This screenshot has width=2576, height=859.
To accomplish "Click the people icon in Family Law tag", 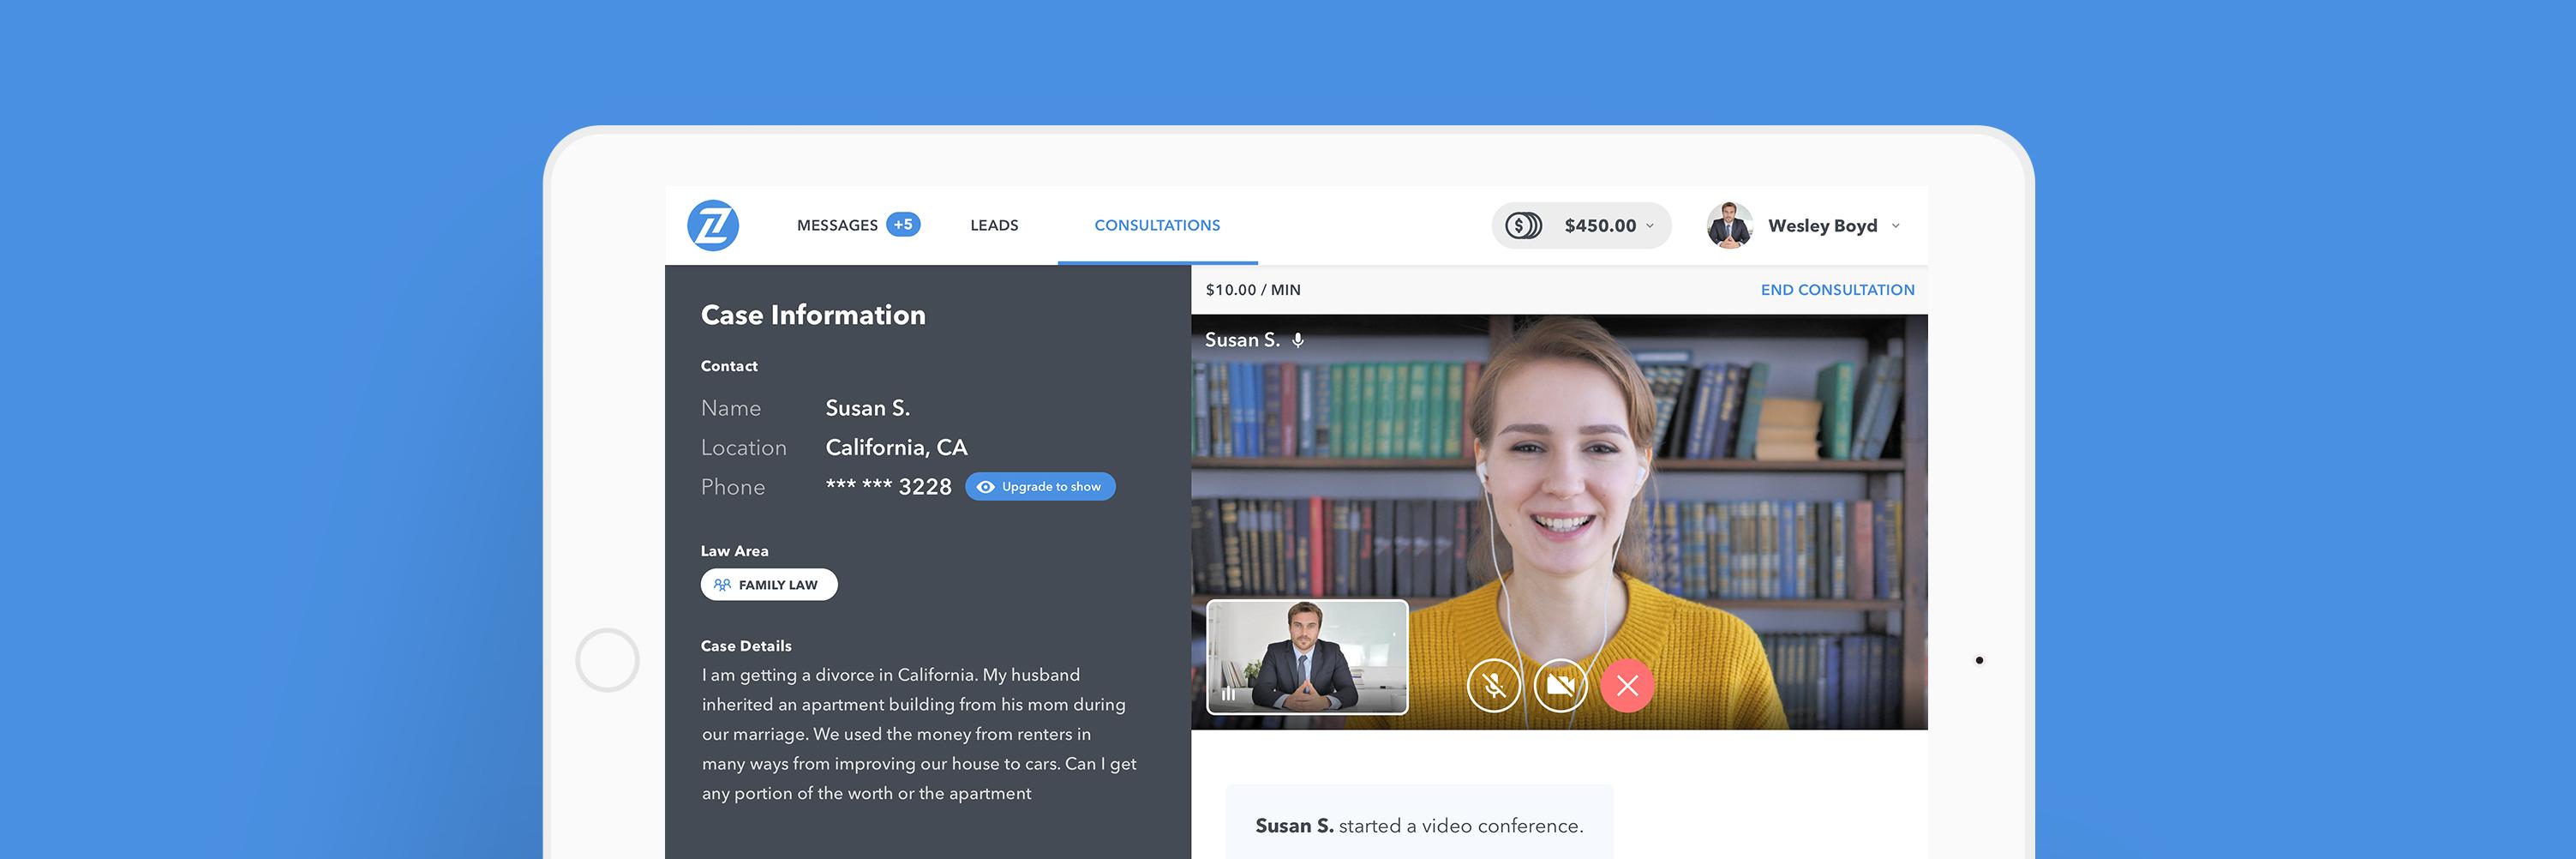I will pos(722,585).
